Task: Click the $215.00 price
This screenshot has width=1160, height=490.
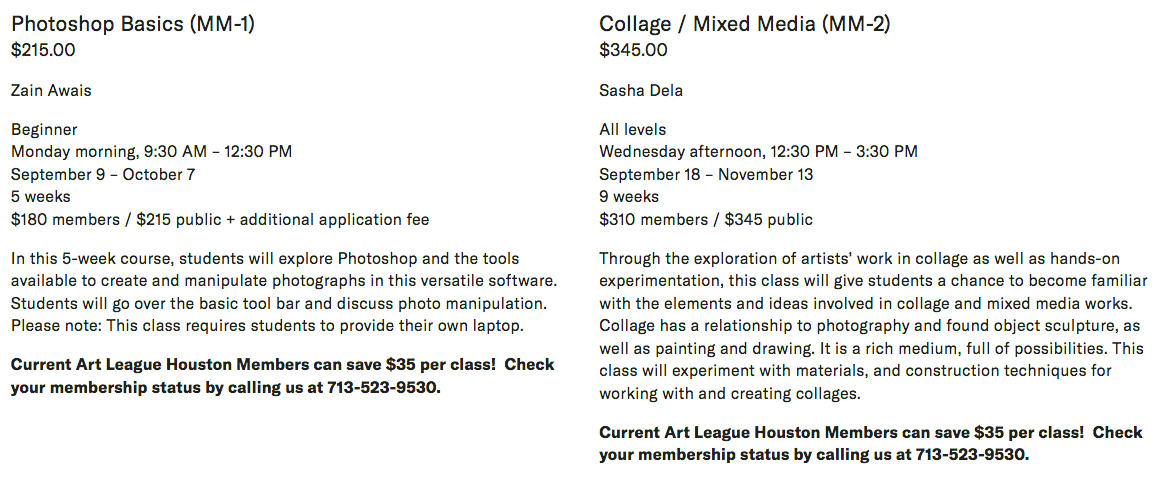Action: pyautogui.click(x=43, y=50)
